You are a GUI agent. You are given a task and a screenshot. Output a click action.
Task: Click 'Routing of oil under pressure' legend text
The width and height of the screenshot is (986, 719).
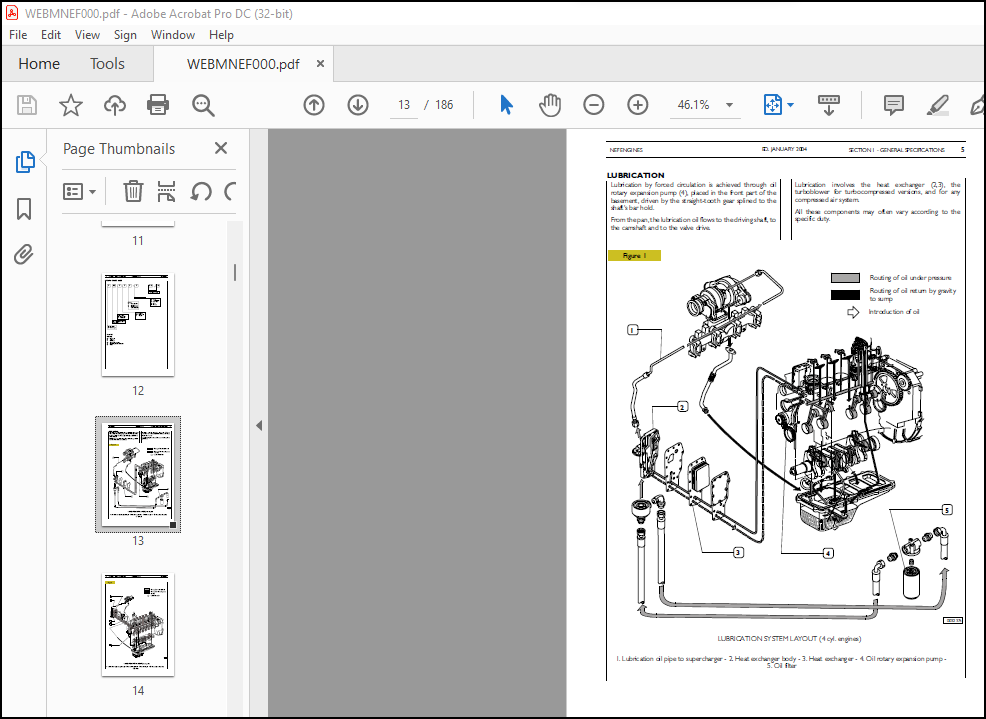pos(910,277)
